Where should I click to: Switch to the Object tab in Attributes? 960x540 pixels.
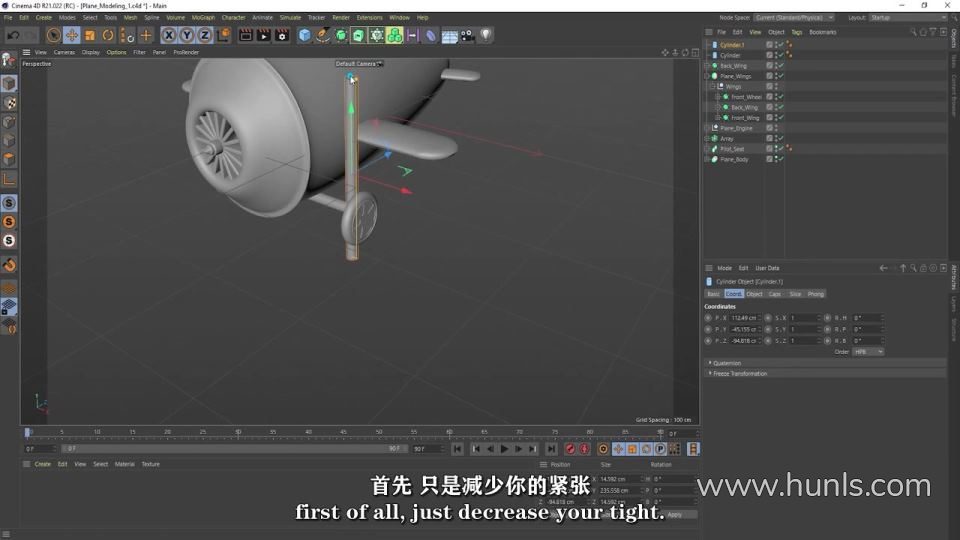point(754,294)
